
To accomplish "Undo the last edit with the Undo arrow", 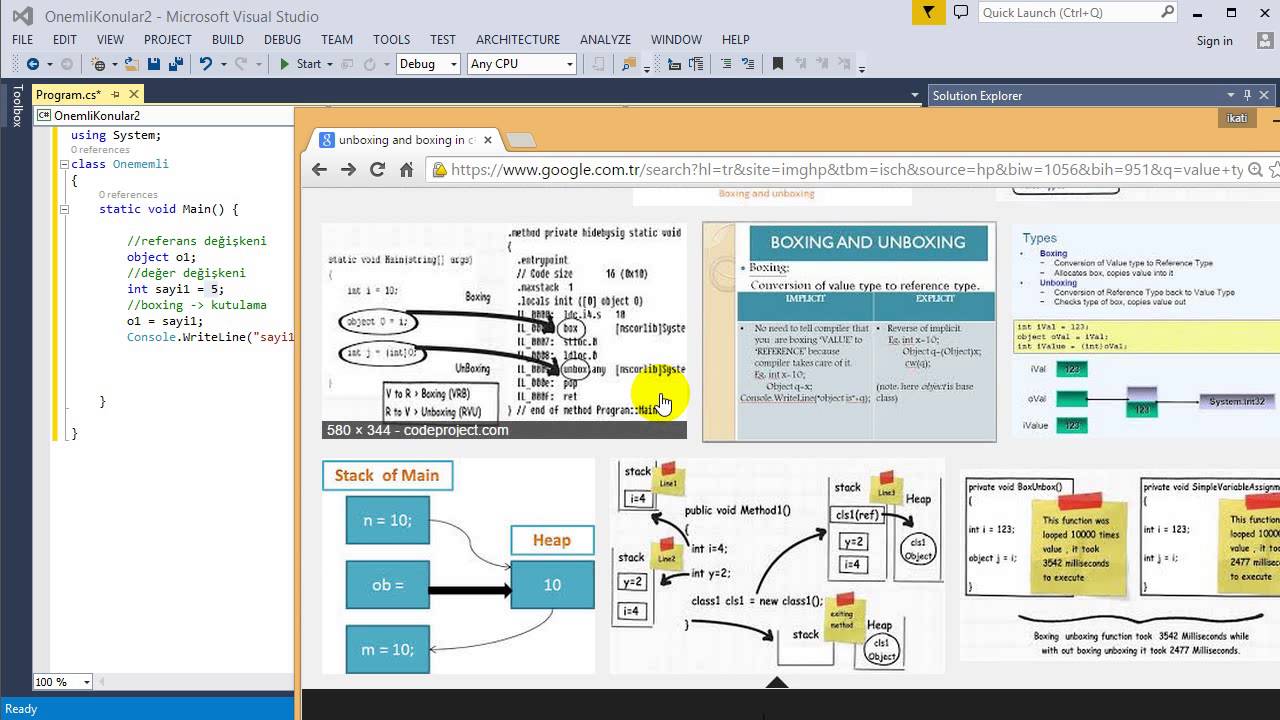I will [205, 64].
